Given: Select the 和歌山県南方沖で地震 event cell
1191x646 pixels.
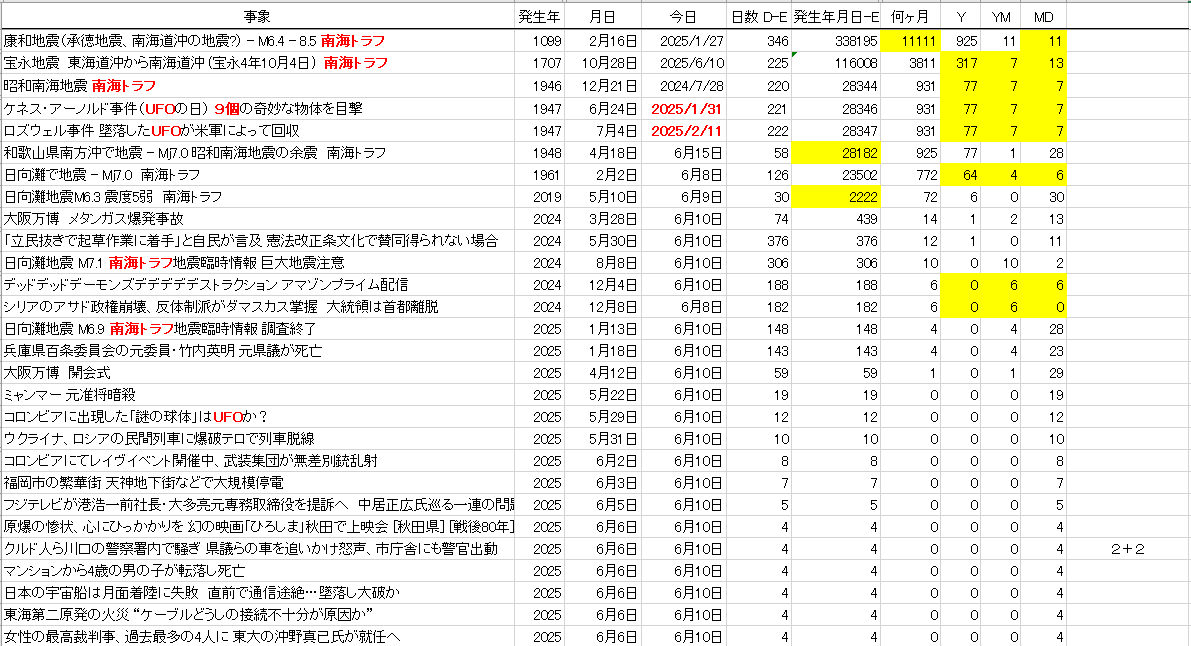Looking at the screenshot, I should coord(257,153).
